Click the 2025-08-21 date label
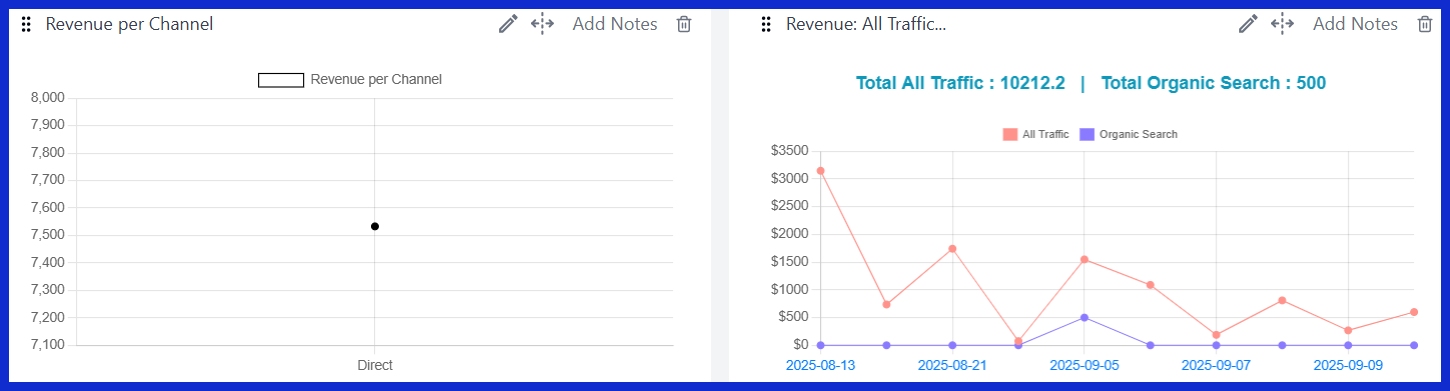The height and width of the screenshot is (391, 1450). click(952, 365)
